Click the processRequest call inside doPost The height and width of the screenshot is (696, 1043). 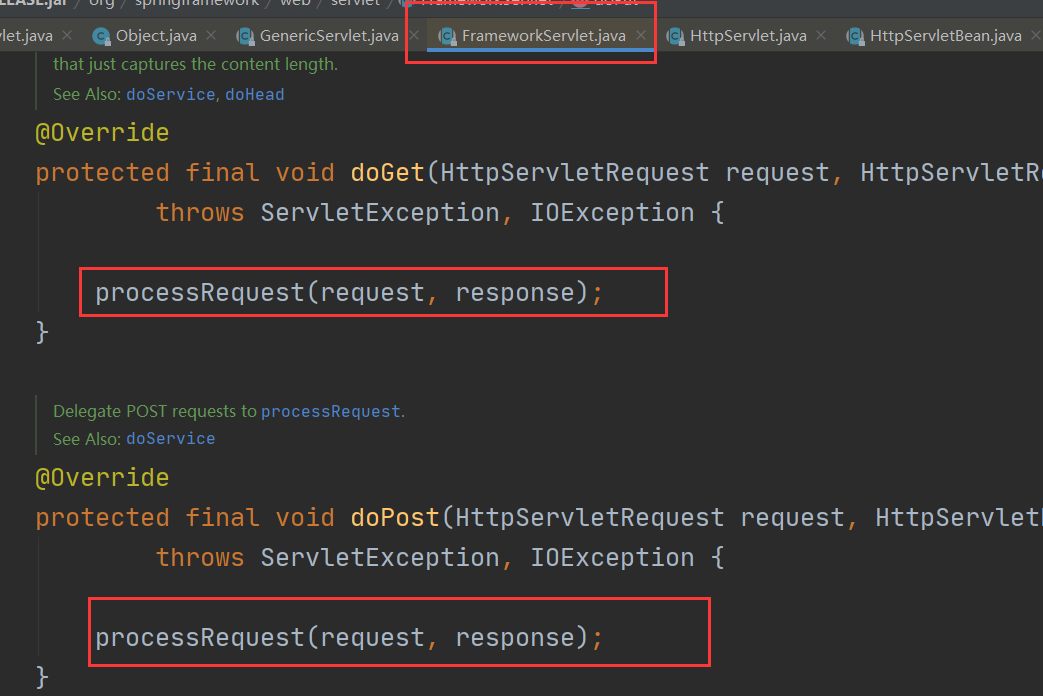tap(200, 637)
